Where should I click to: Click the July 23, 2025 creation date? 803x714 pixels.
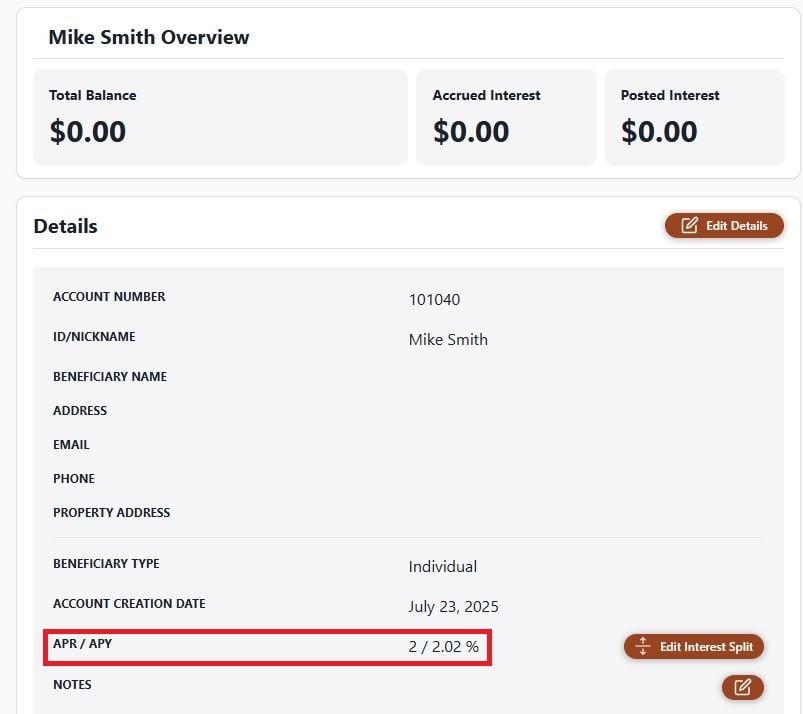[453, 606]
